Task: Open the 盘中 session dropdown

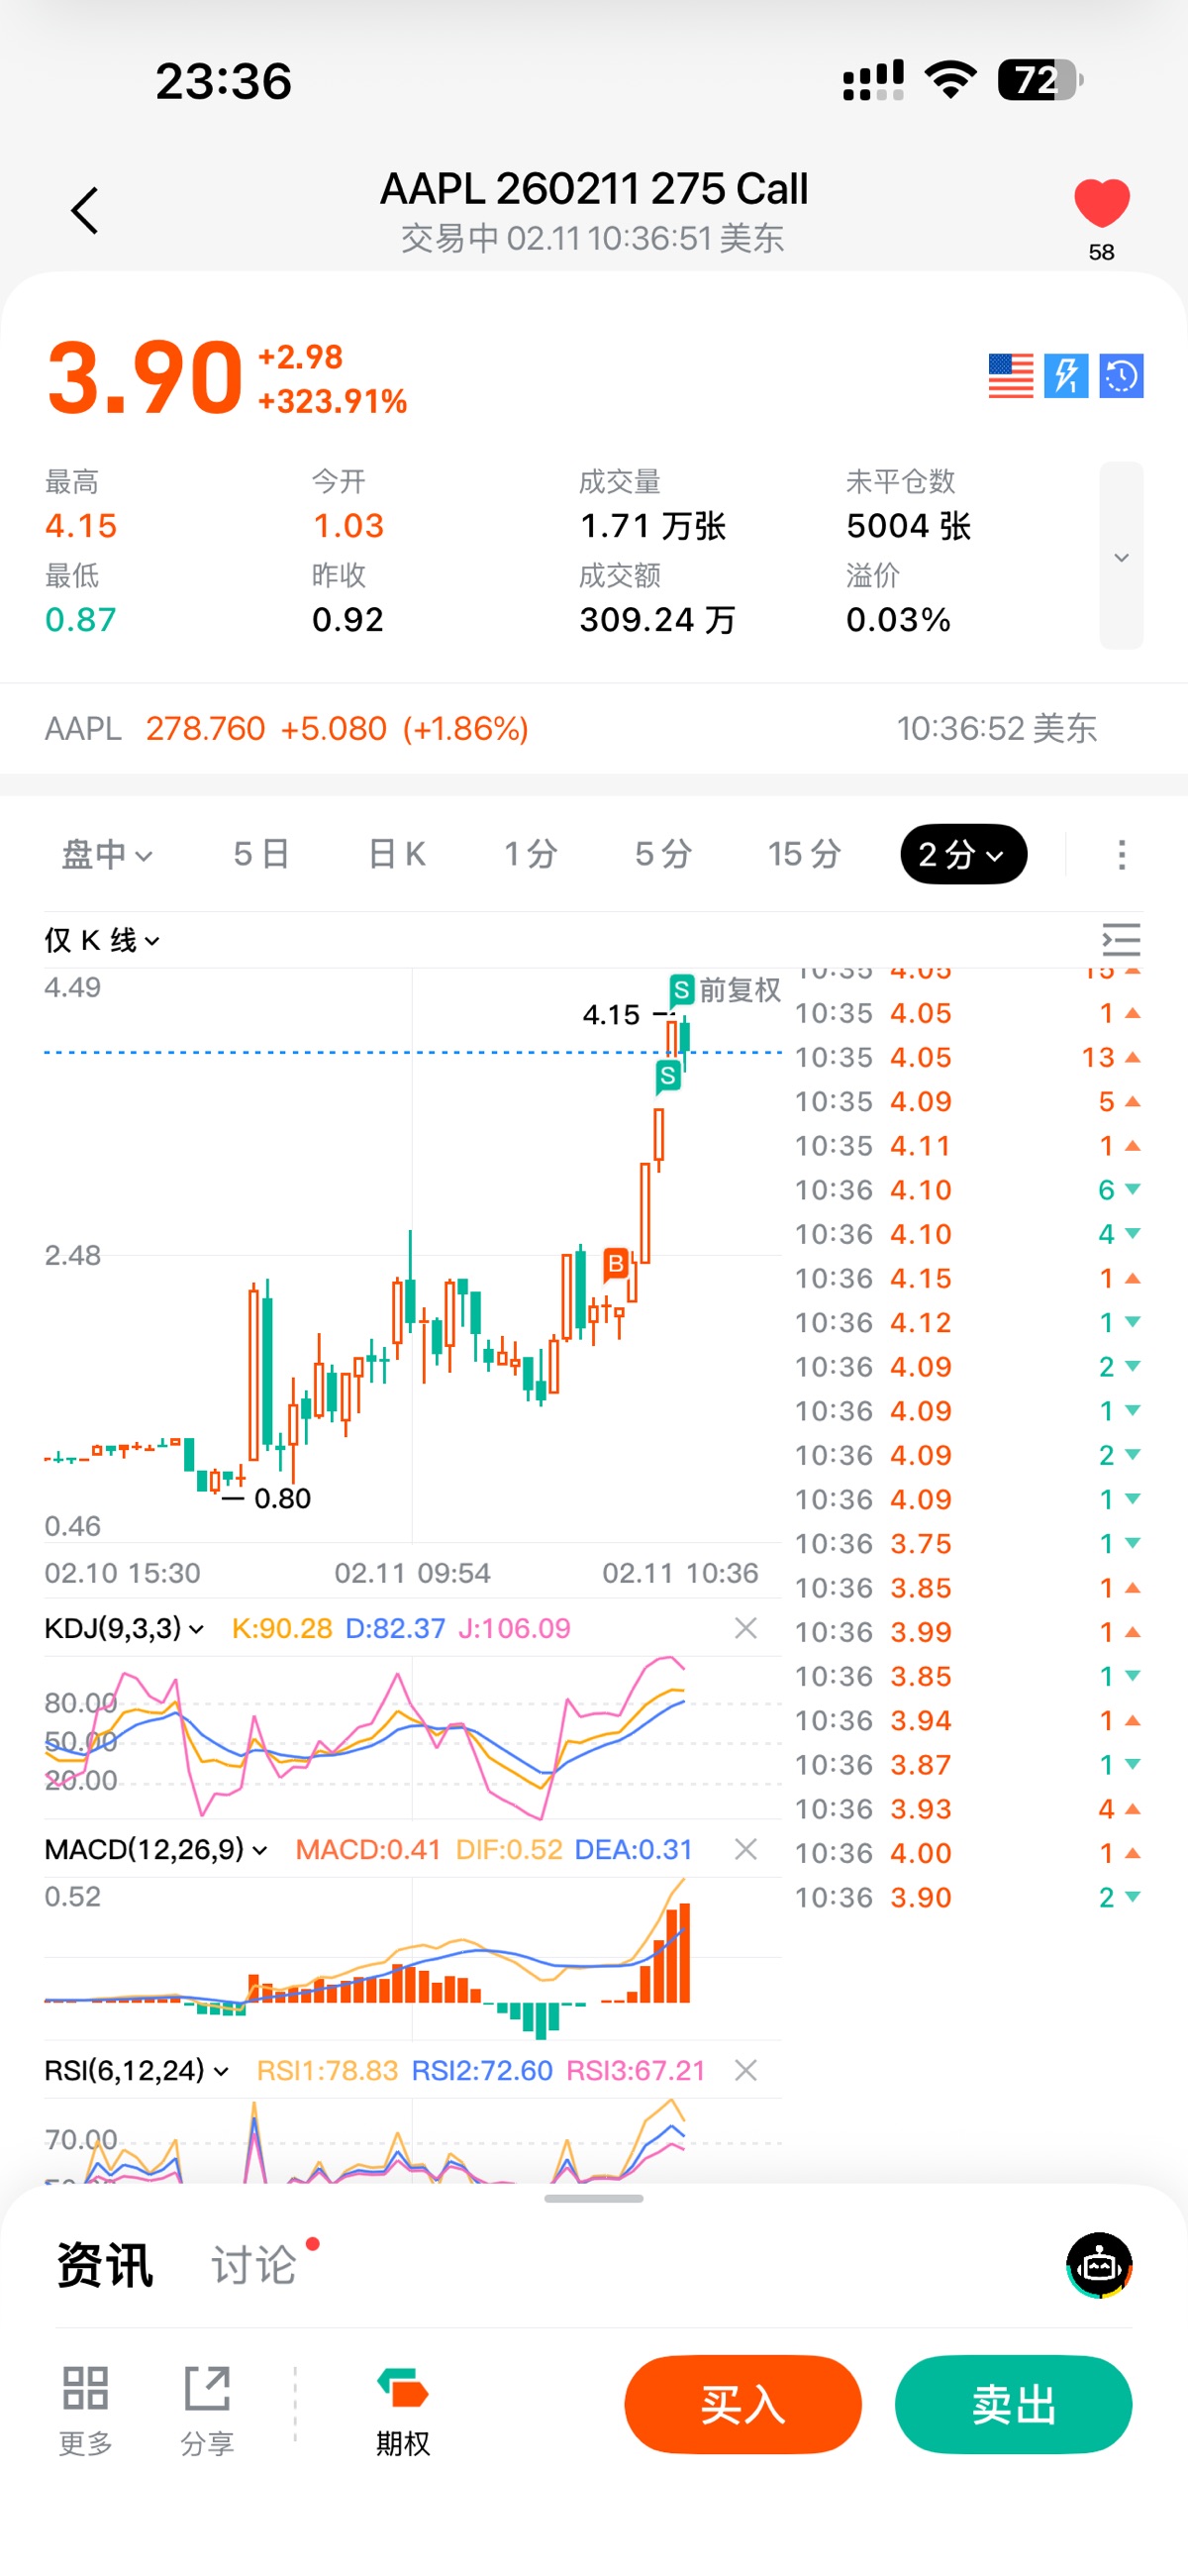Action: pyautogui.click(x=107, y=855)
